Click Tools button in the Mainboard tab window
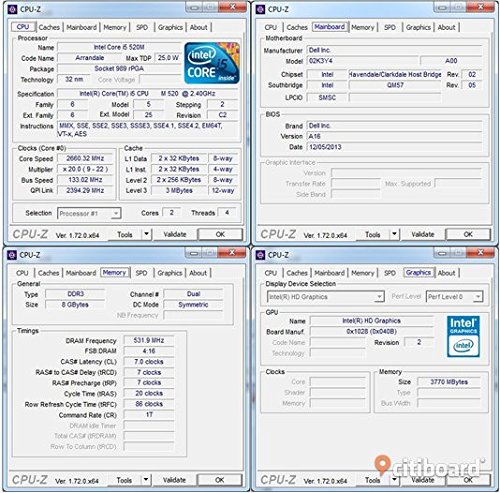Image resolution: width=500 pixels, height=493 pixels. (x=372, y=234)
